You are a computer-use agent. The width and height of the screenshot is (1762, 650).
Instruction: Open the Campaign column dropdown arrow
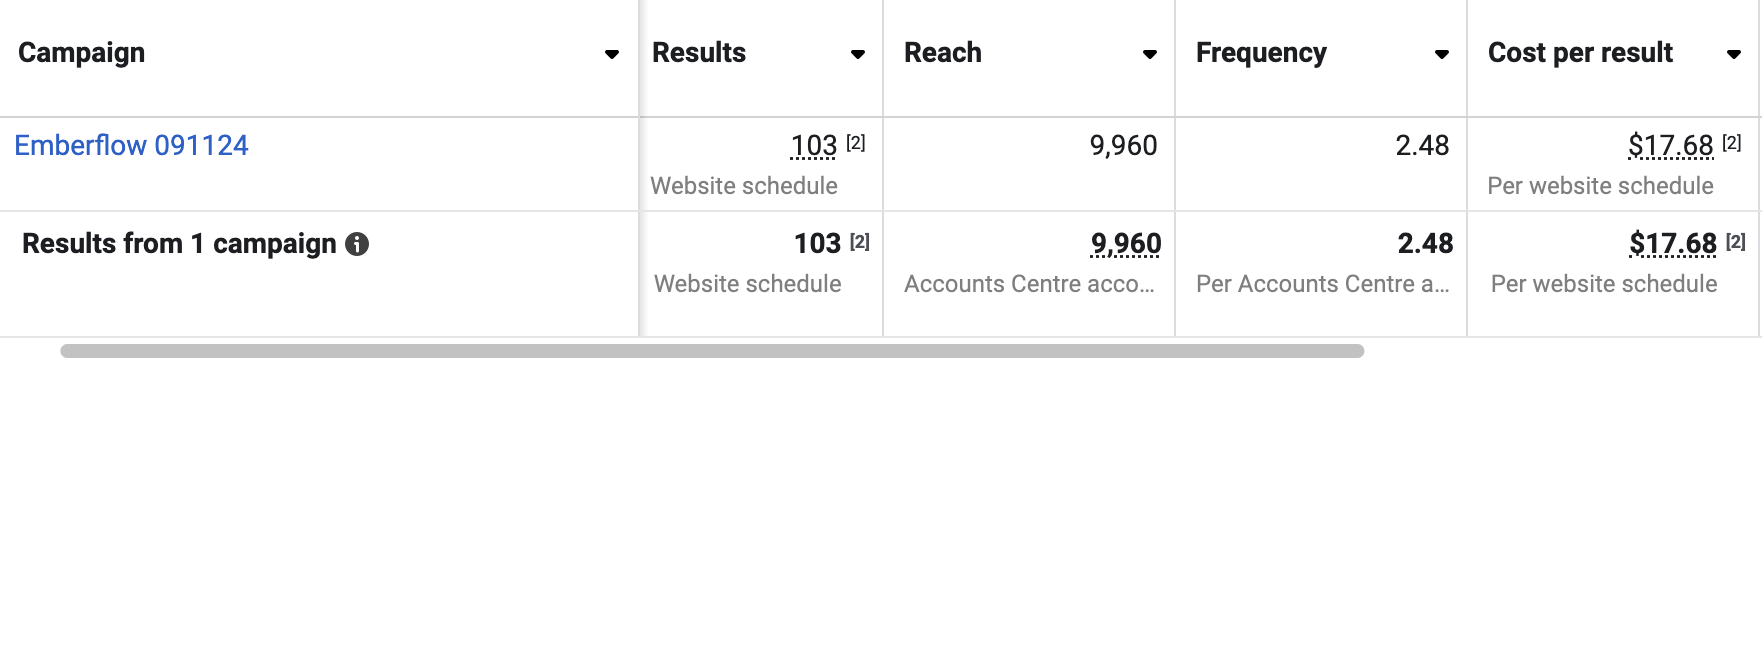(x=612, y=54)
